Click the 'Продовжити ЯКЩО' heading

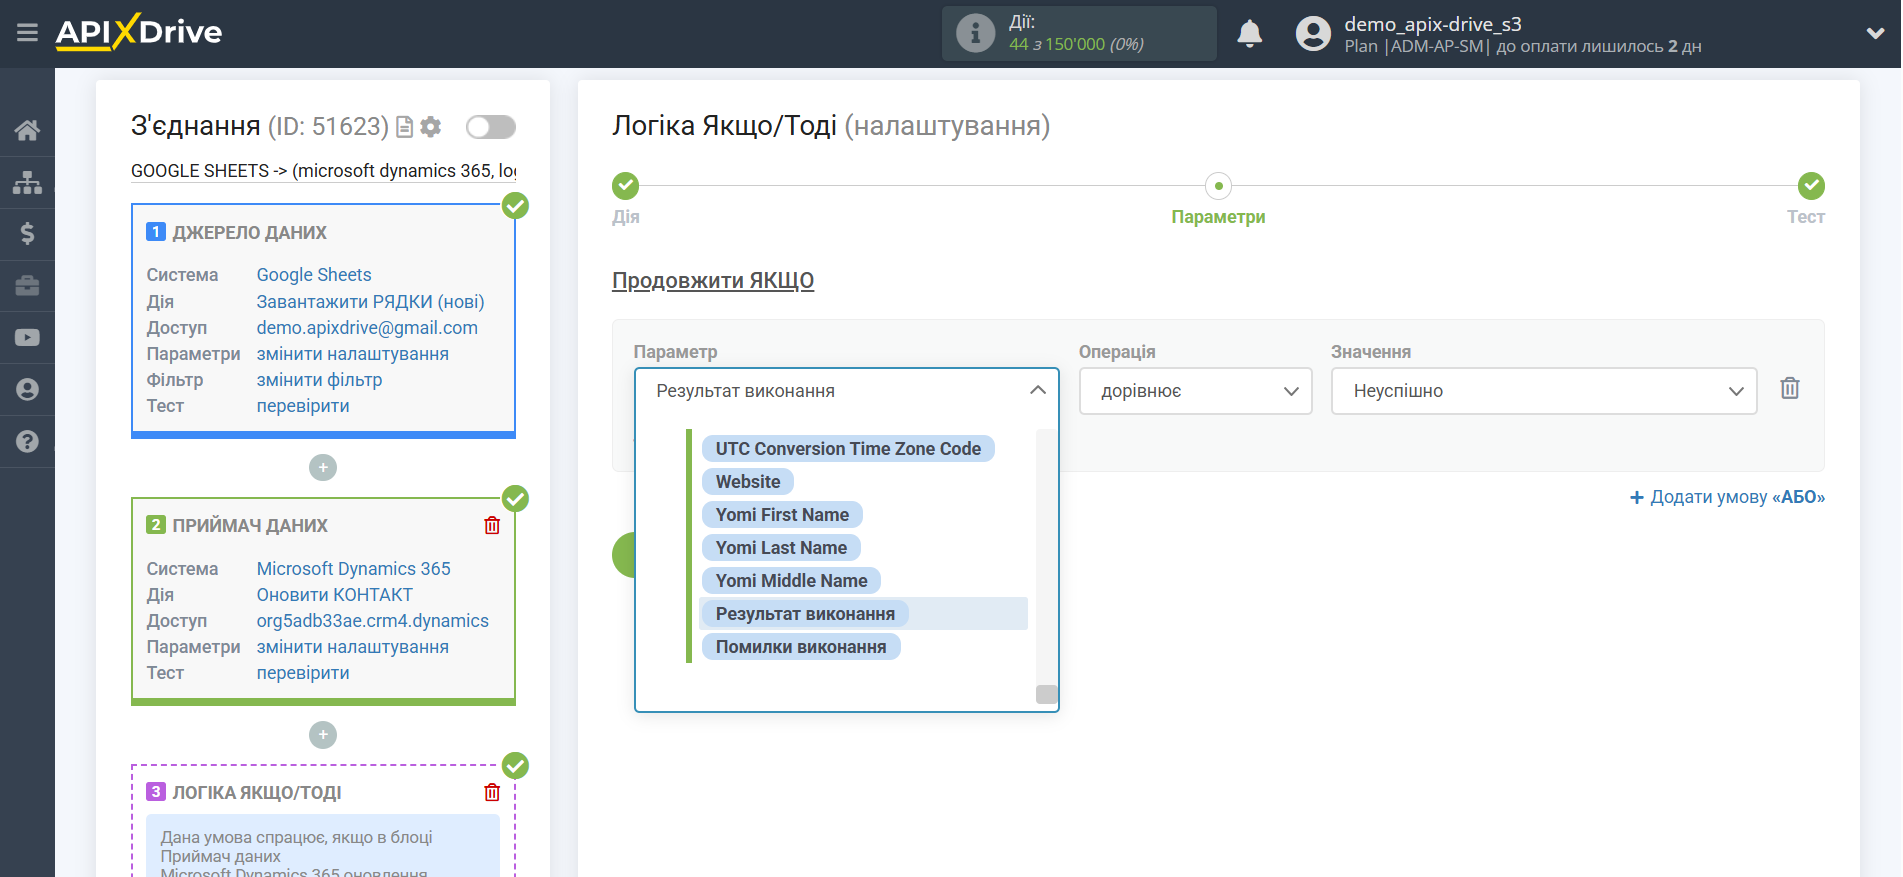pyautogui.click(x=713, y=281)
